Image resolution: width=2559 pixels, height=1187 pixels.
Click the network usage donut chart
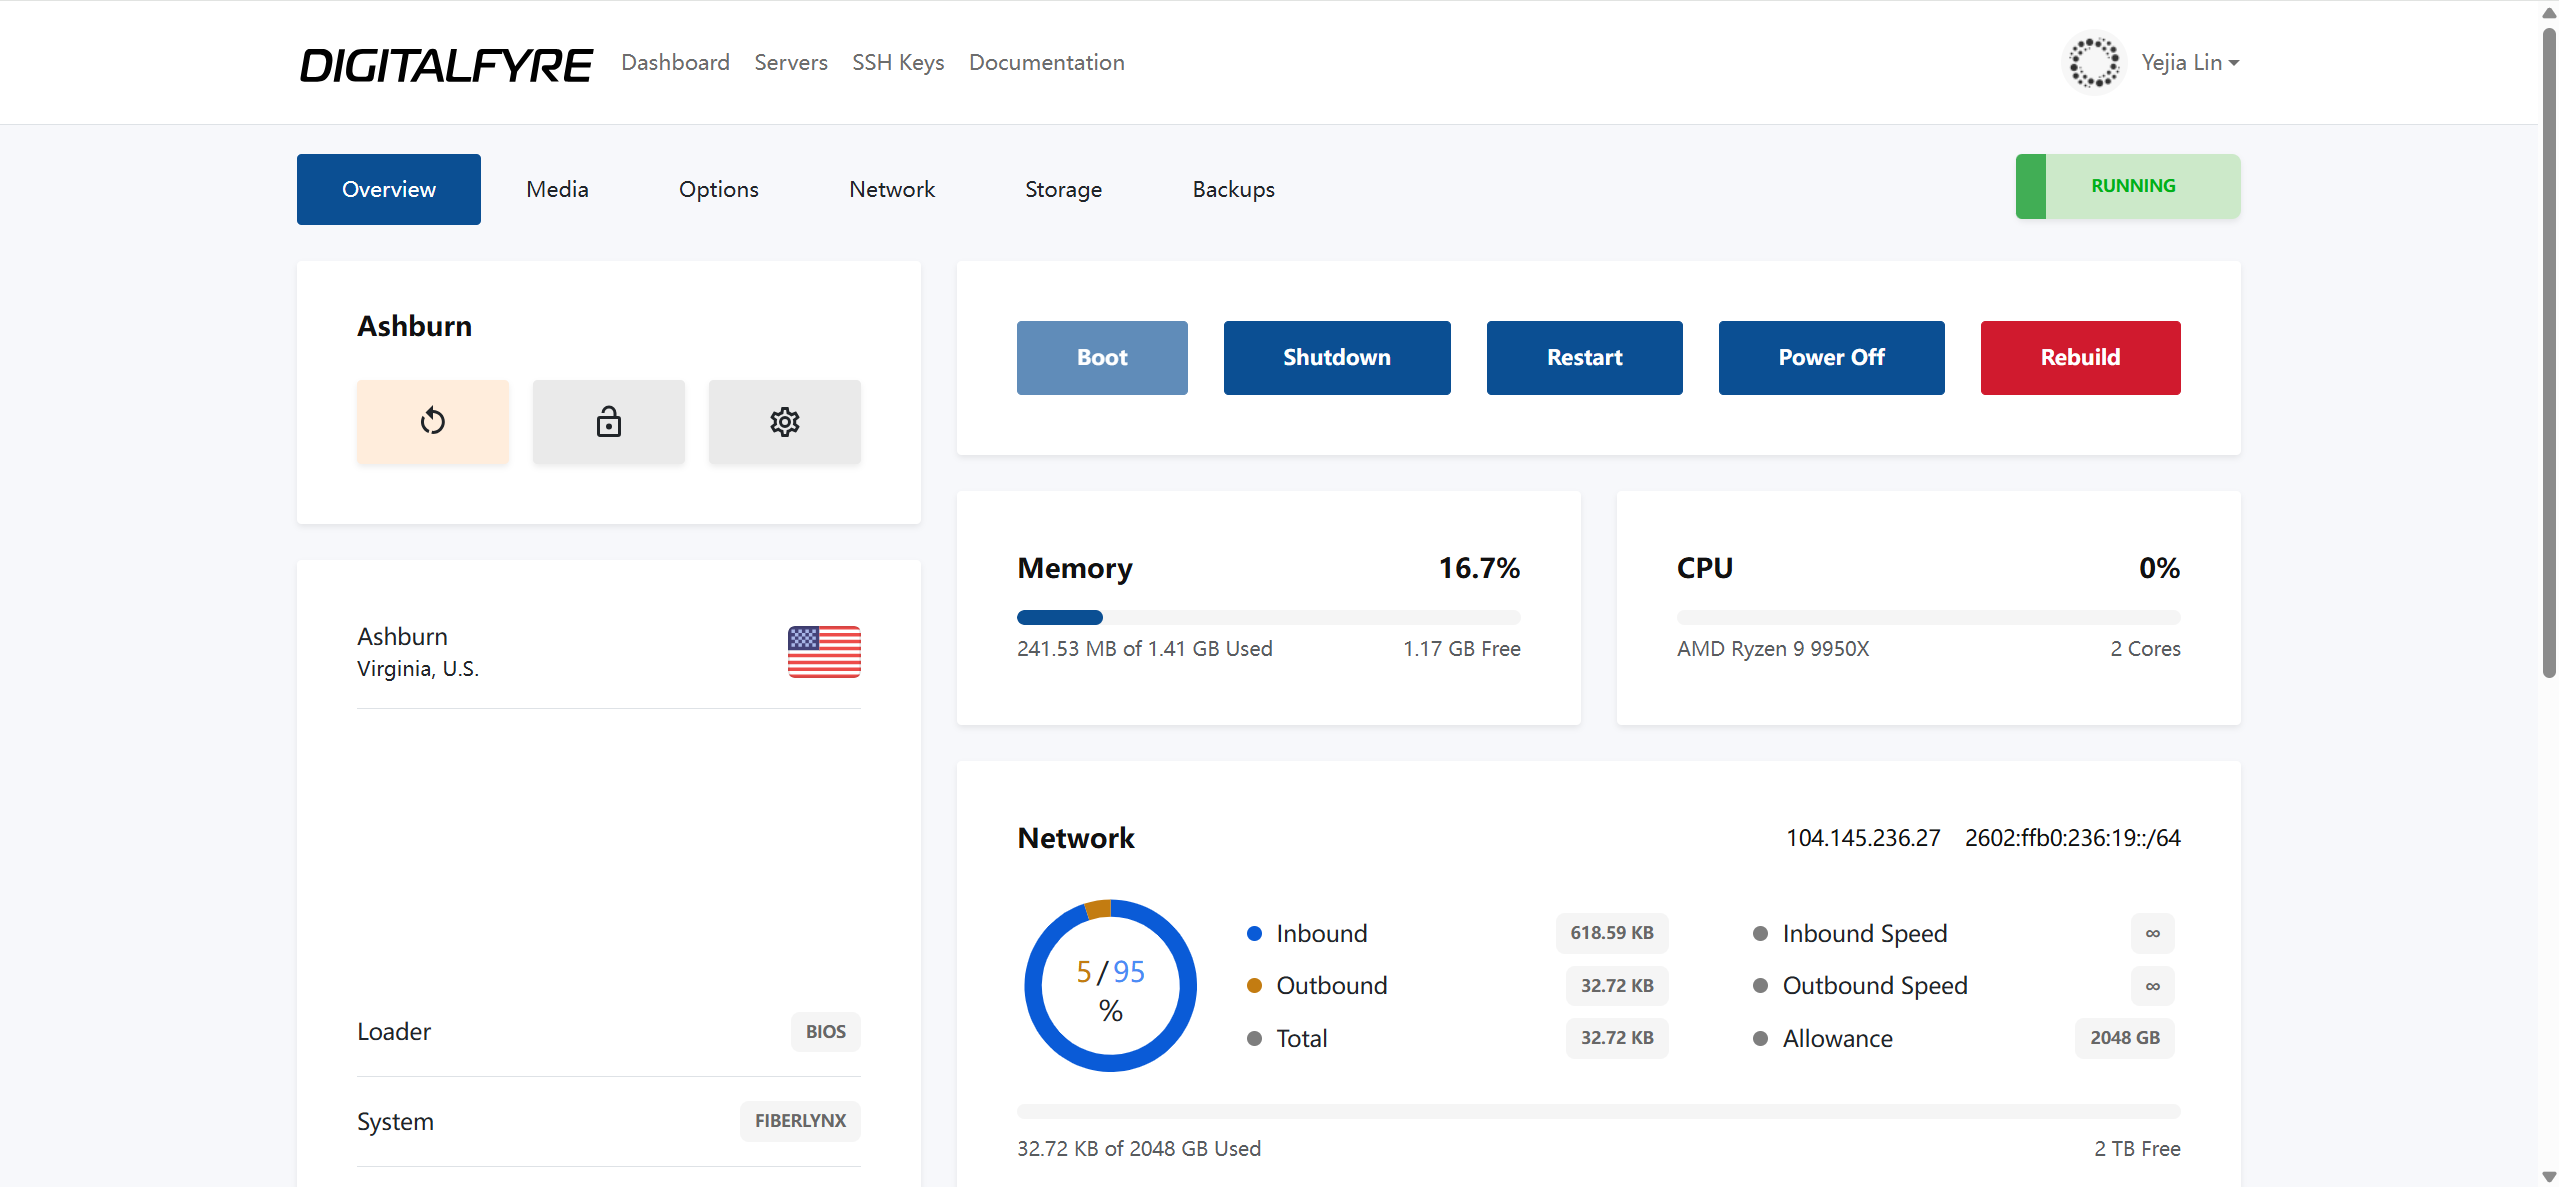[1110, 986]
